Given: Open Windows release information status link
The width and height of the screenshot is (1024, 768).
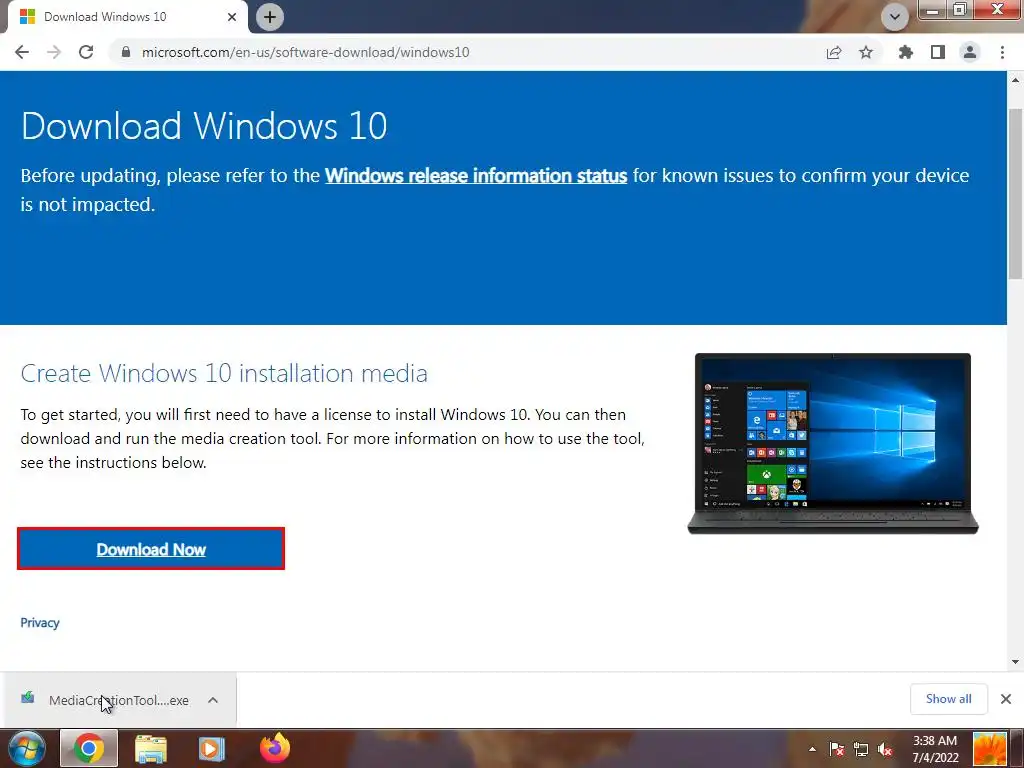Looking at the screenshot, I should coord(476,176).
